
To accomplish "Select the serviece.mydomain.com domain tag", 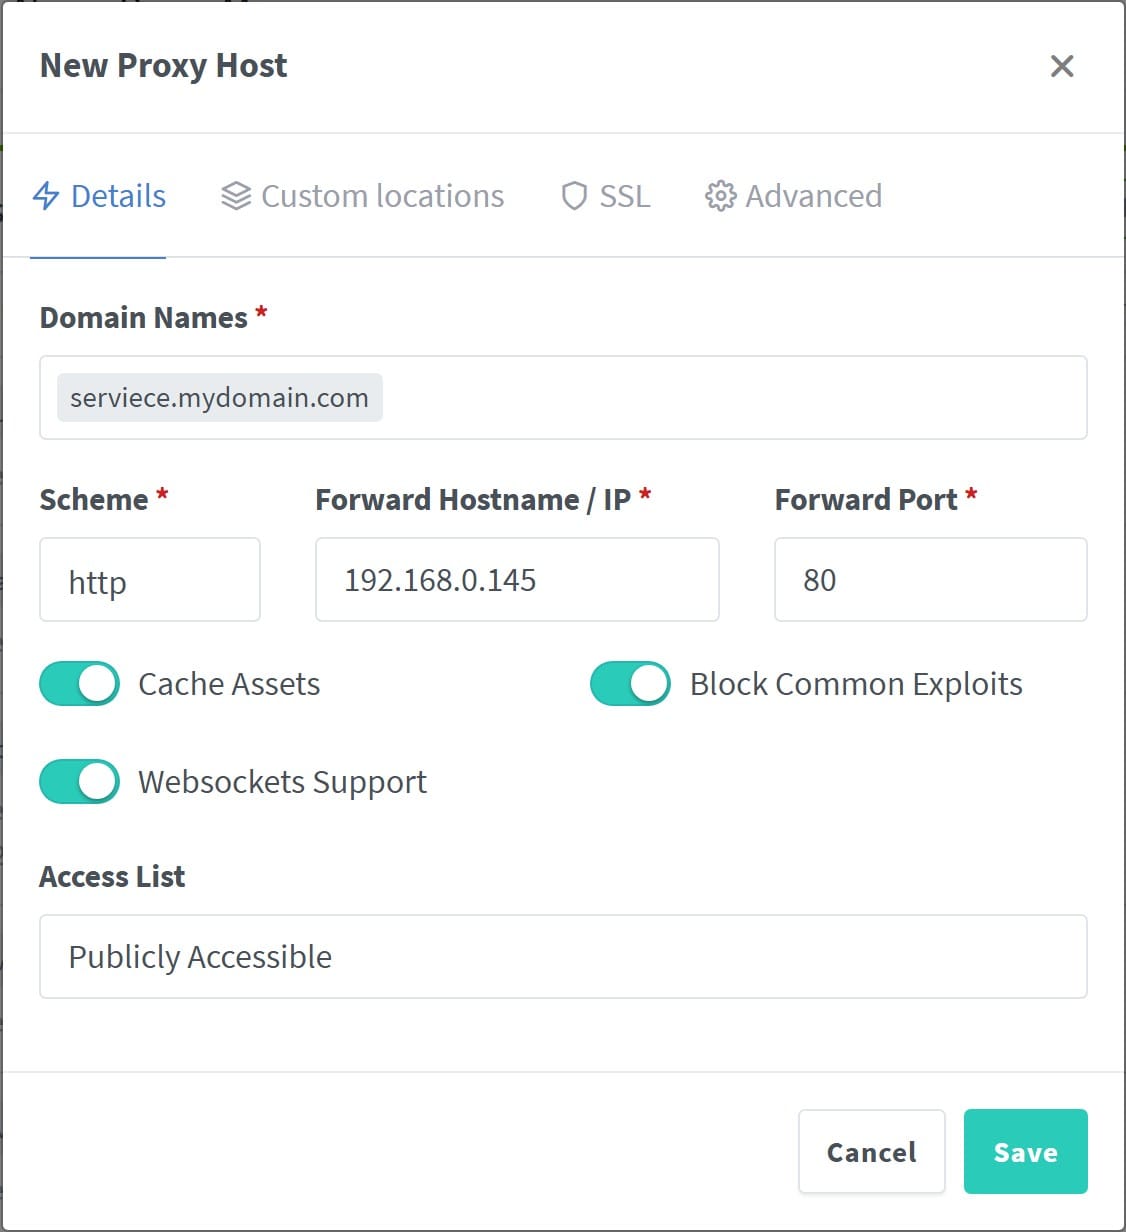I will click(219, 397).
